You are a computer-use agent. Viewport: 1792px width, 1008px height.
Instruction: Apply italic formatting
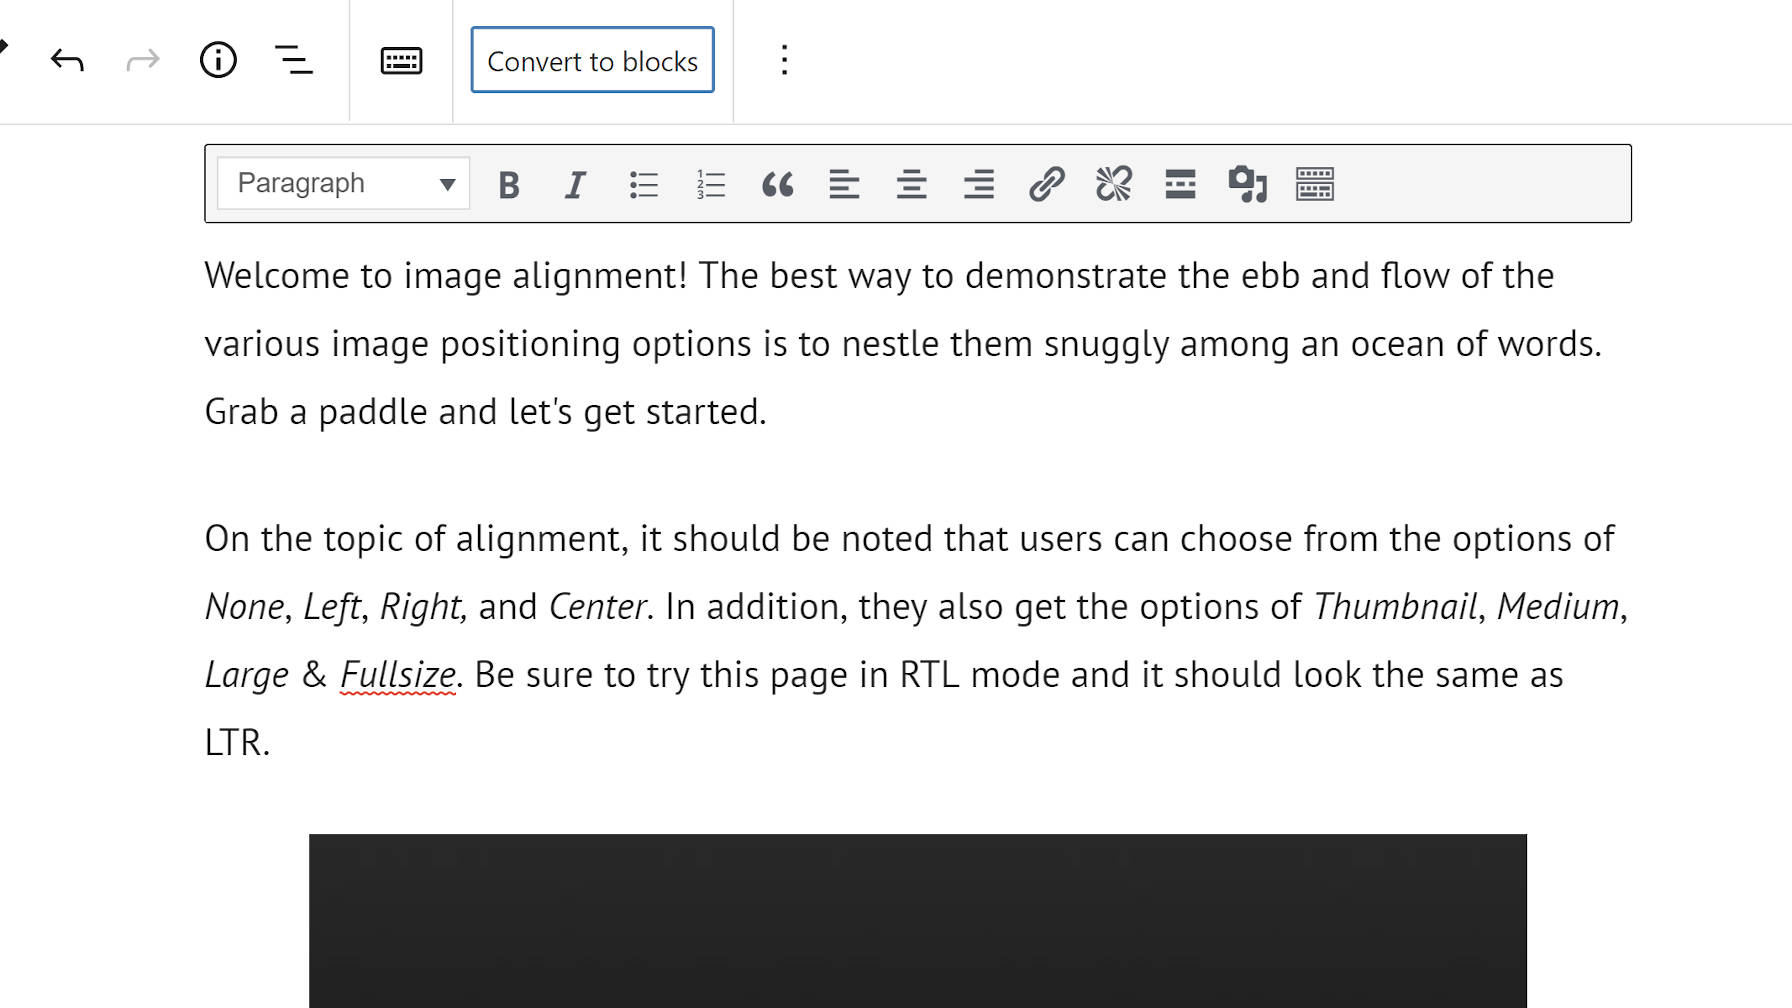click(575, 184)
